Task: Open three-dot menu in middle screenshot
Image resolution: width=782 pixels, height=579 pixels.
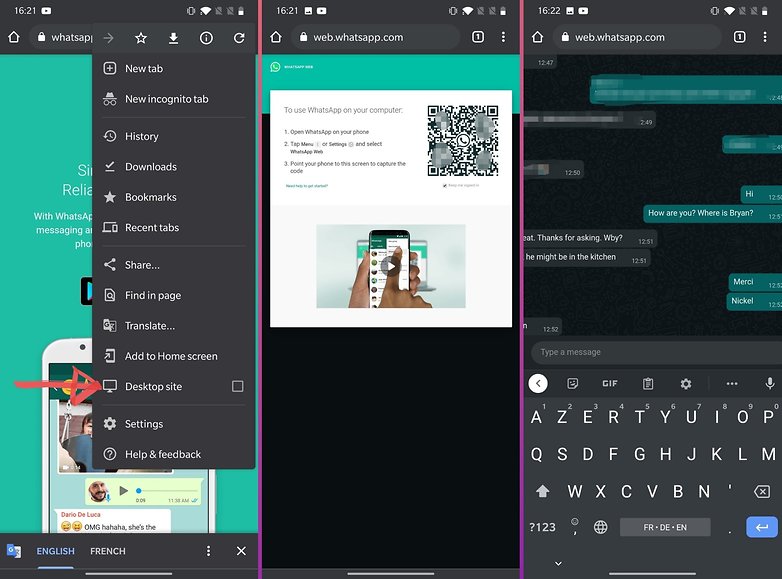Action: (503, 37)
